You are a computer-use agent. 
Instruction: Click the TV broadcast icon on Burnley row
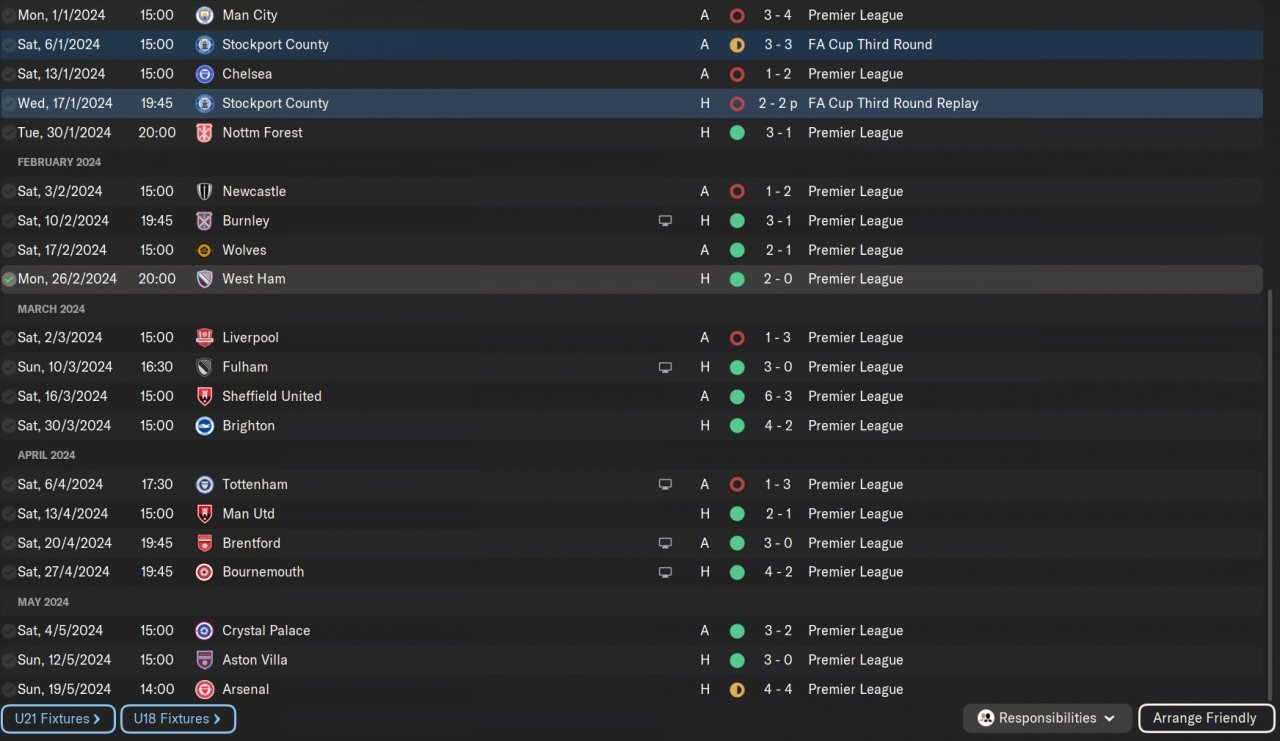tap(665, 221)
